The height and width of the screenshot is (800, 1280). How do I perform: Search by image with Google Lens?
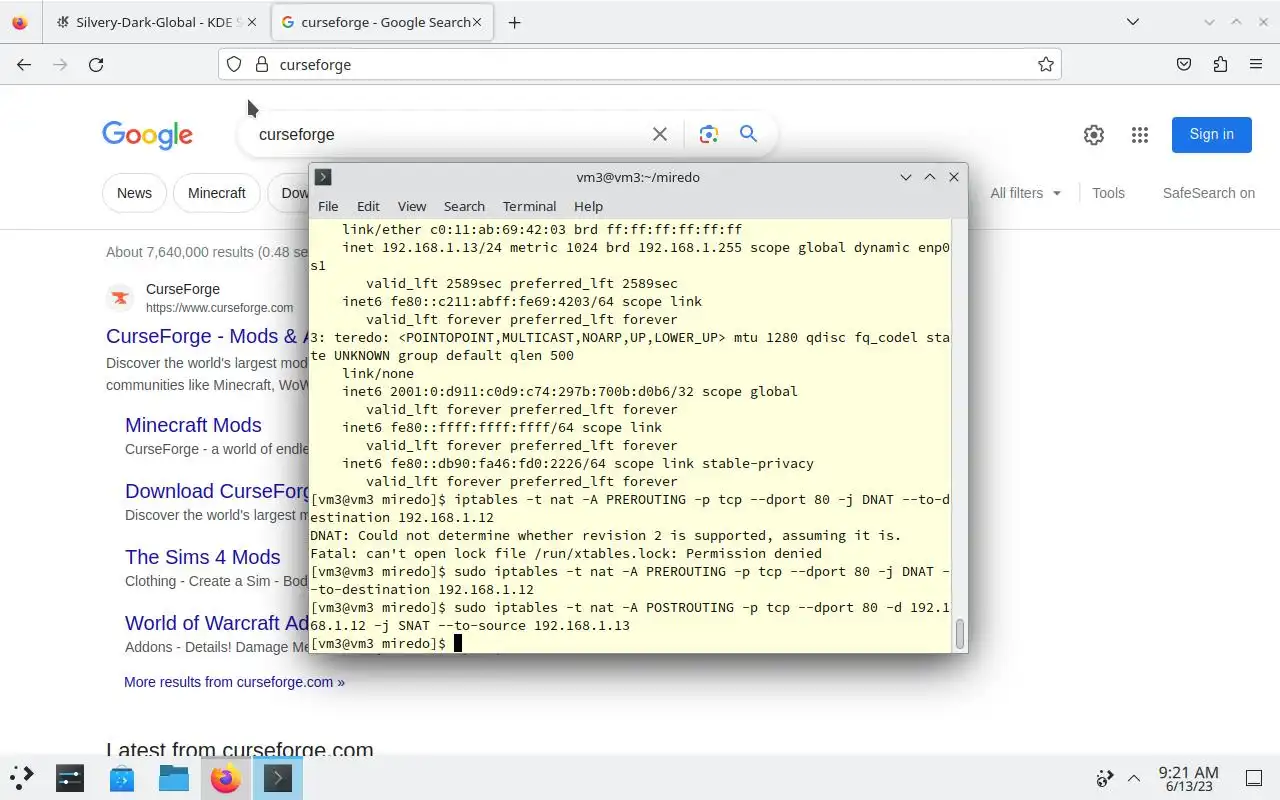pyautogui.click(x=709, y=134)
